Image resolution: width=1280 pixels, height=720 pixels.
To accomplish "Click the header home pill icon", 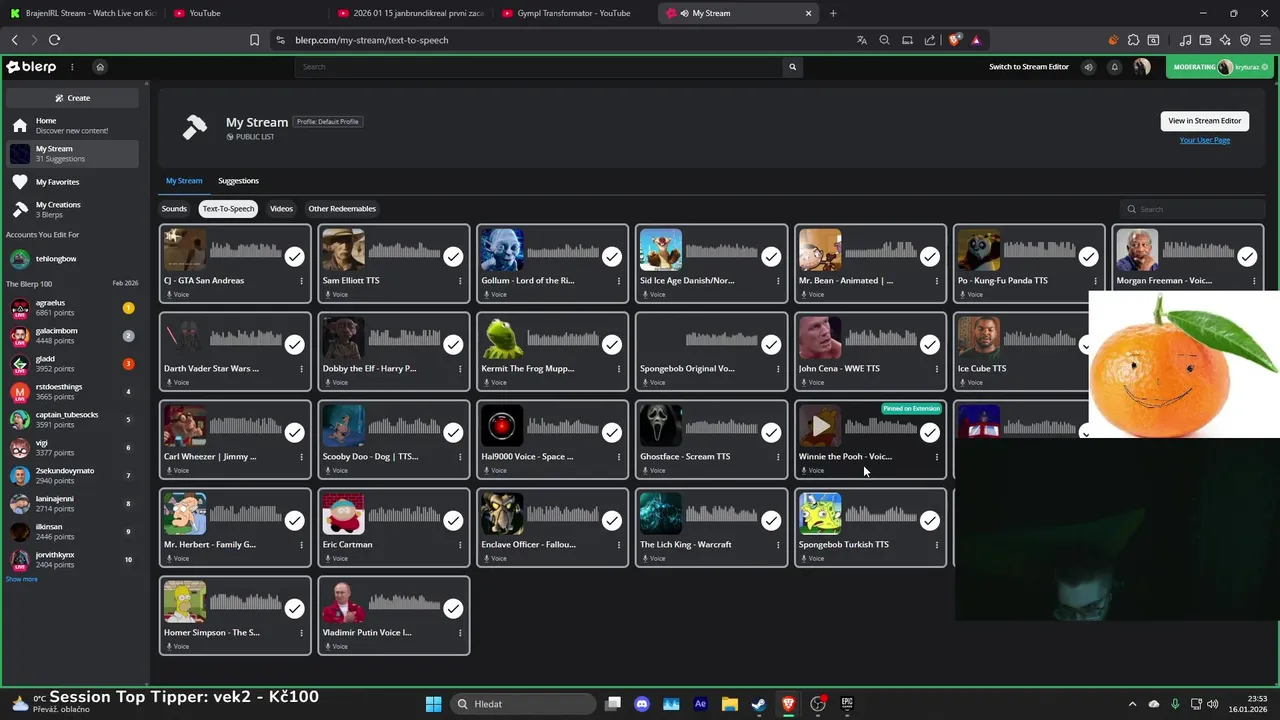I will click(100, 67).
